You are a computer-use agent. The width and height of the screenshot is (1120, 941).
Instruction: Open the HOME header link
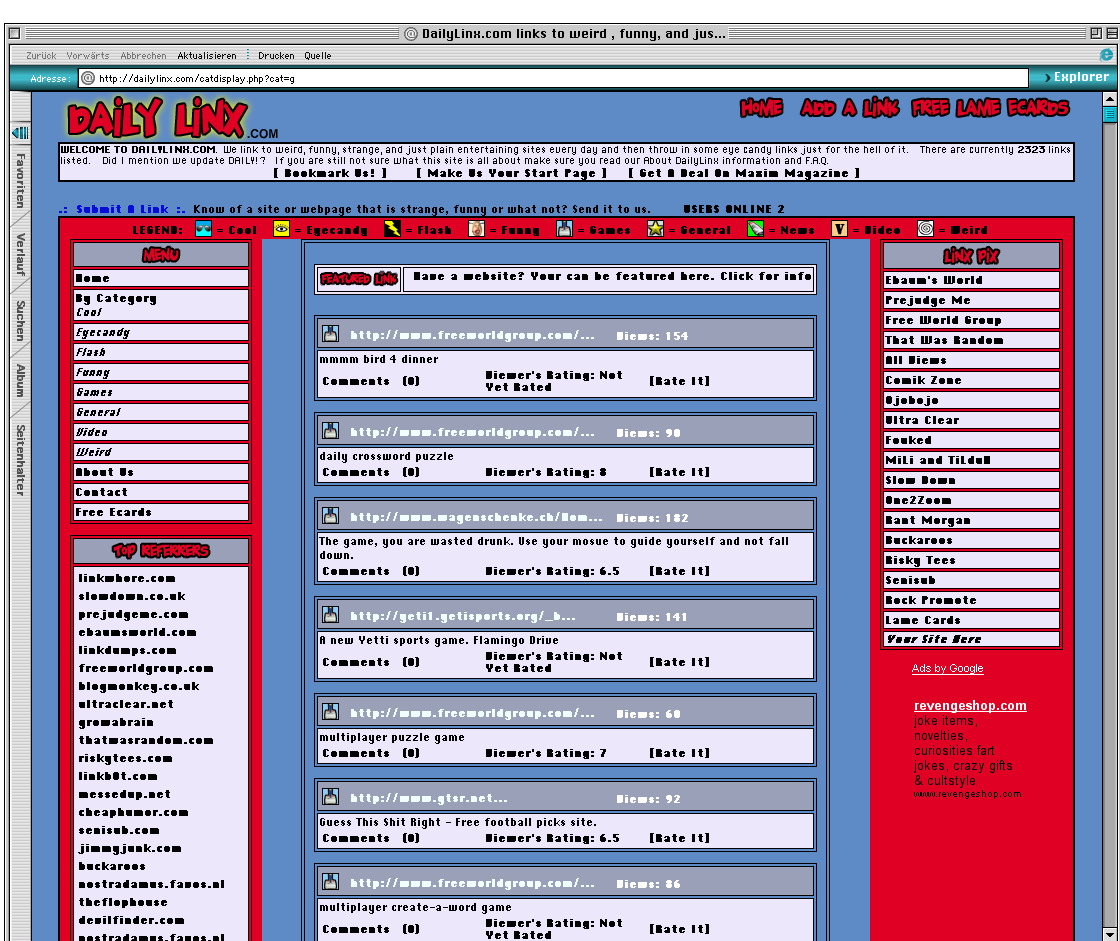click(761, 108)
